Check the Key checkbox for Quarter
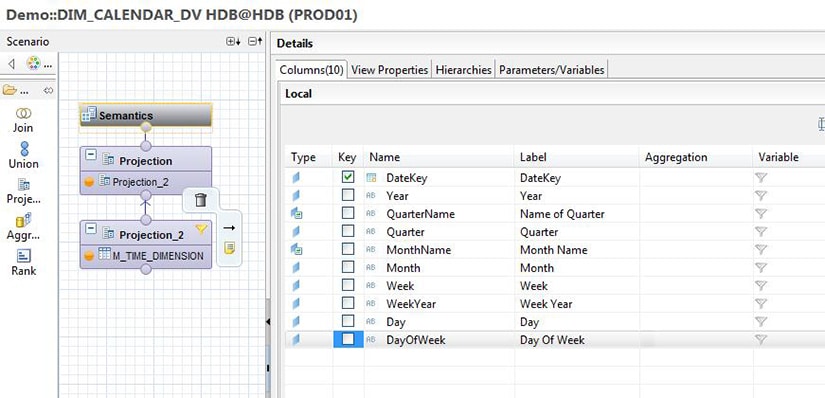The image size is (825, 398). (348, 231)
